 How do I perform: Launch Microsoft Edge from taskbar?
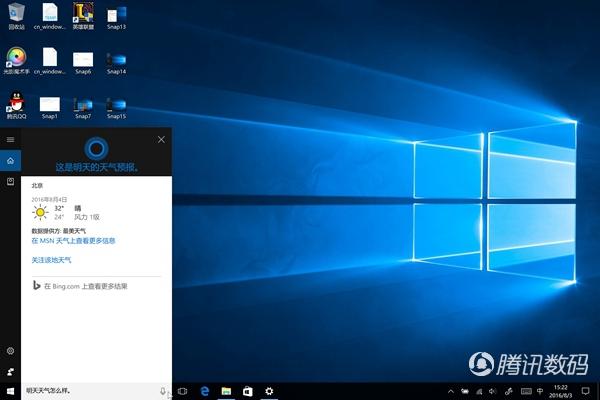pyautogui.click(x=205, y=391)
